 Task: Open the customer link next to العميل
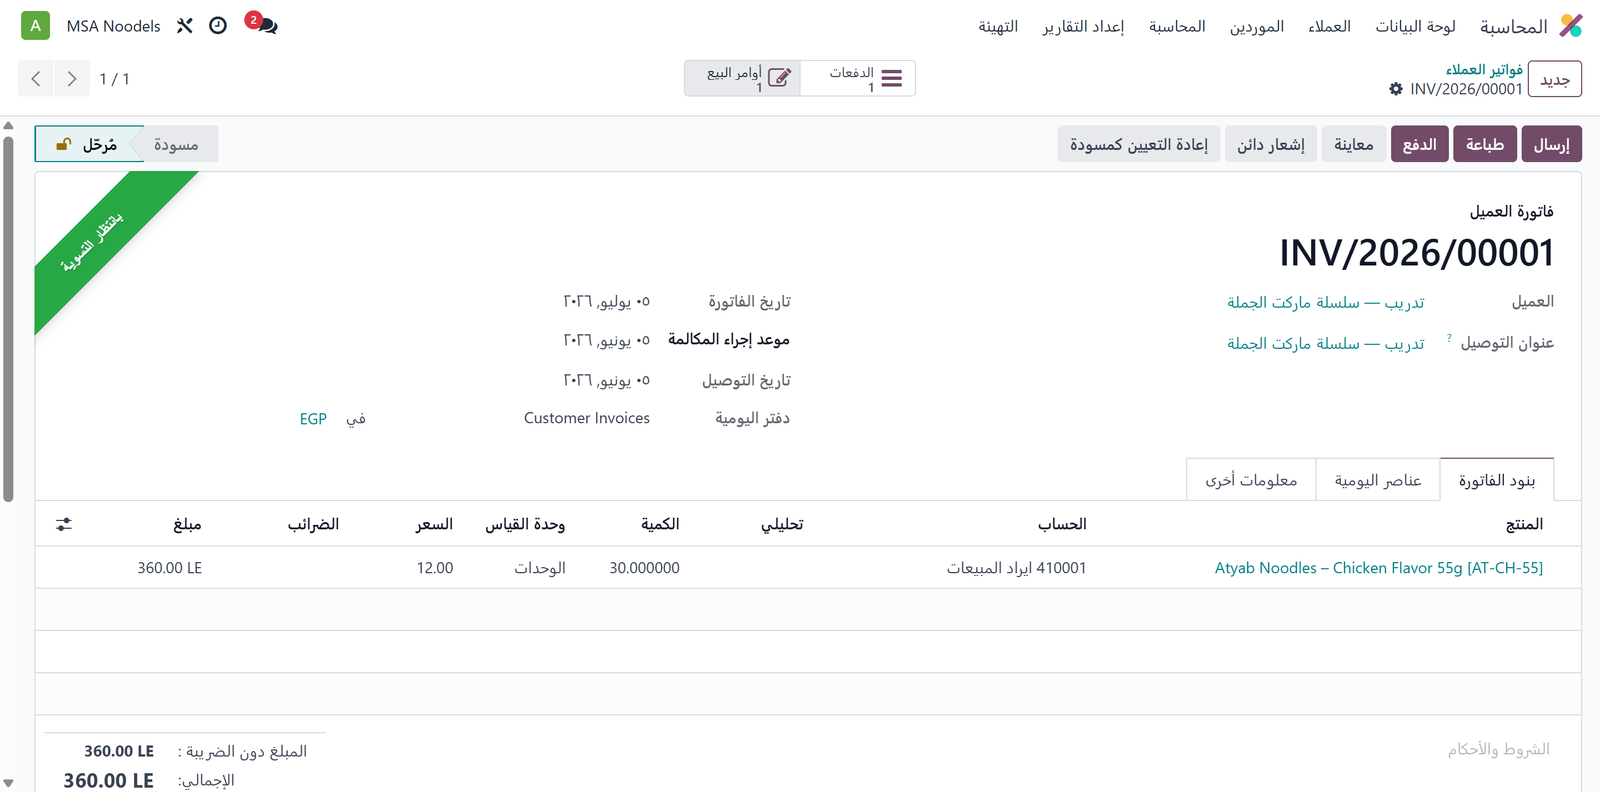click(1326, 302)
